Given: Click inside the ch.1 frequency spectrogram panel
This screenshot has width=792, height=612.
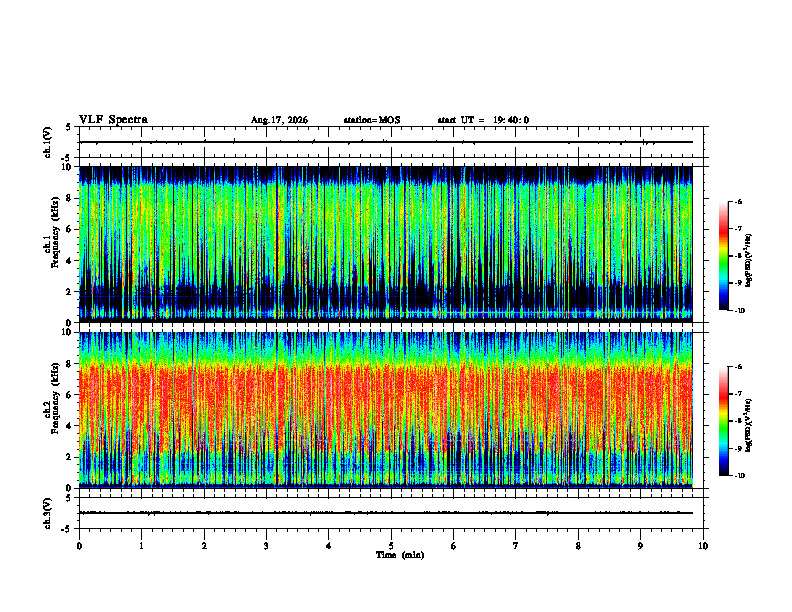Looking at the screenshot, I should point(386,244).
